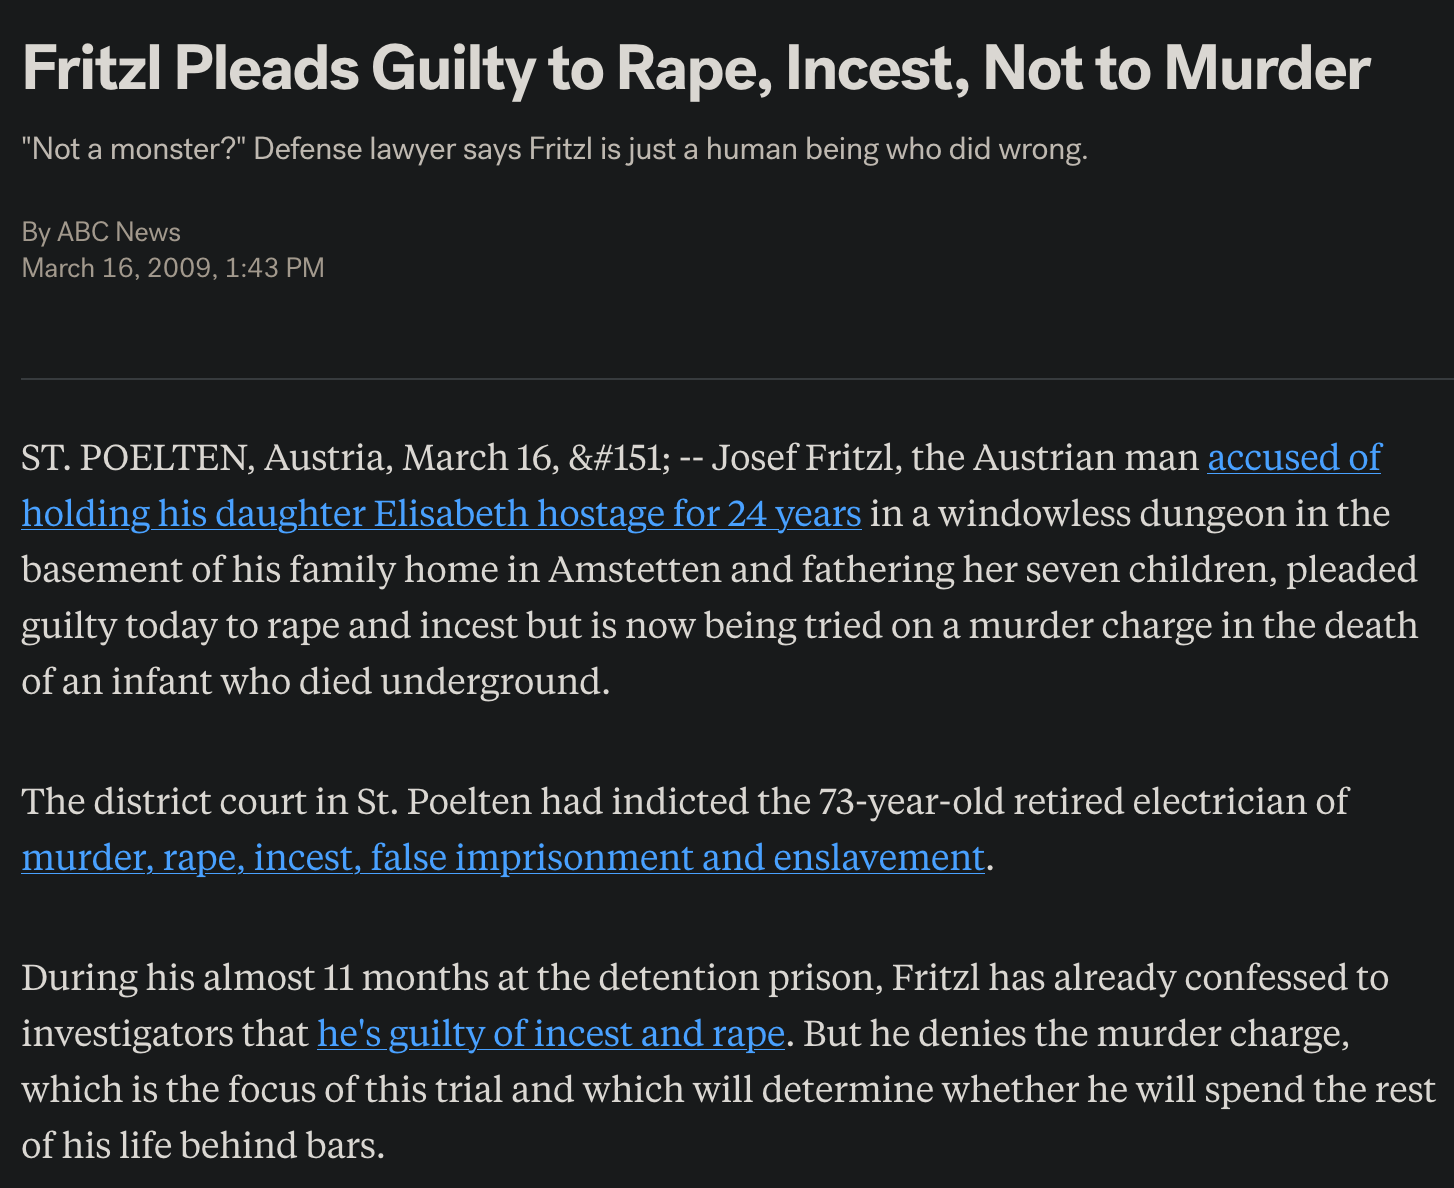Click the "&#151;" characters in the dateline
This screenshot has height=1188, width=1454.
(618, 457)
